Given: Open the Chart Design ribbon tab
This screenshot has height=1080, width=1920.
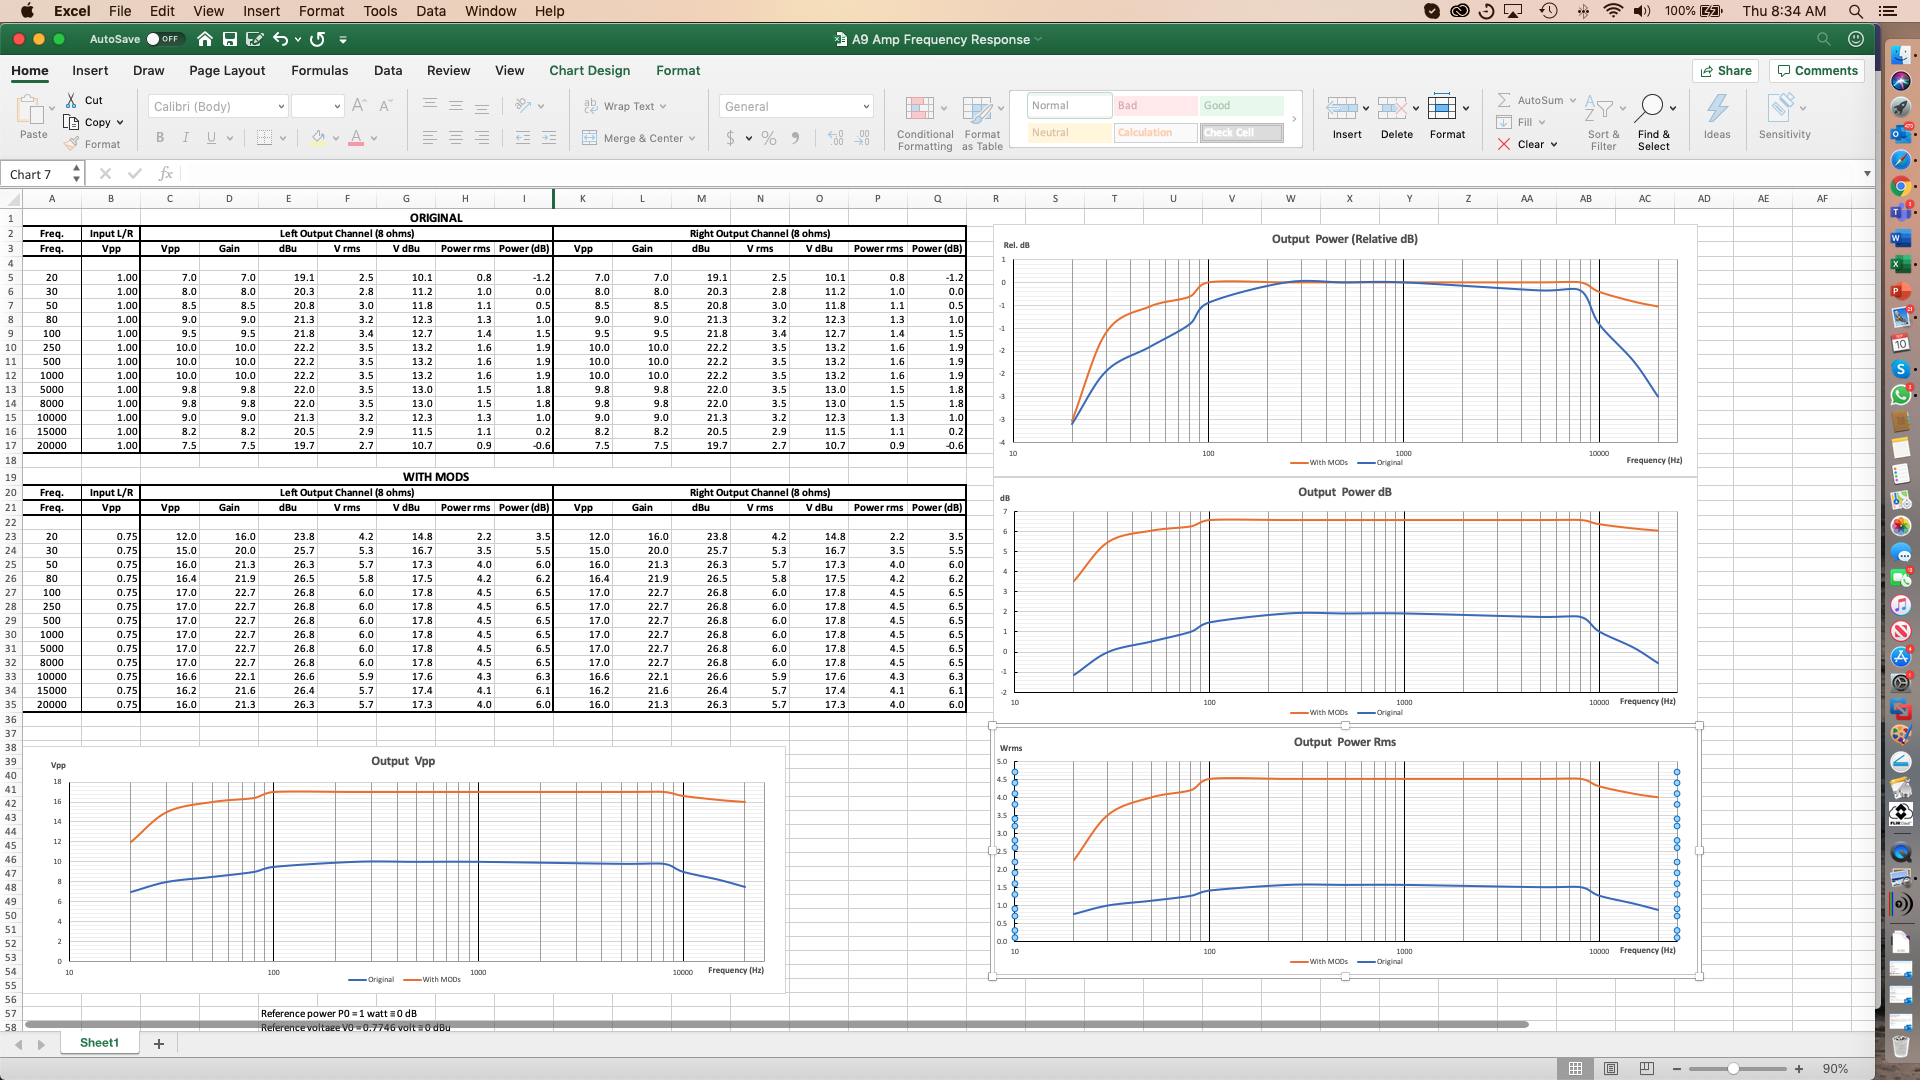Looking at the screenshot, I should (x=589, y=70).
